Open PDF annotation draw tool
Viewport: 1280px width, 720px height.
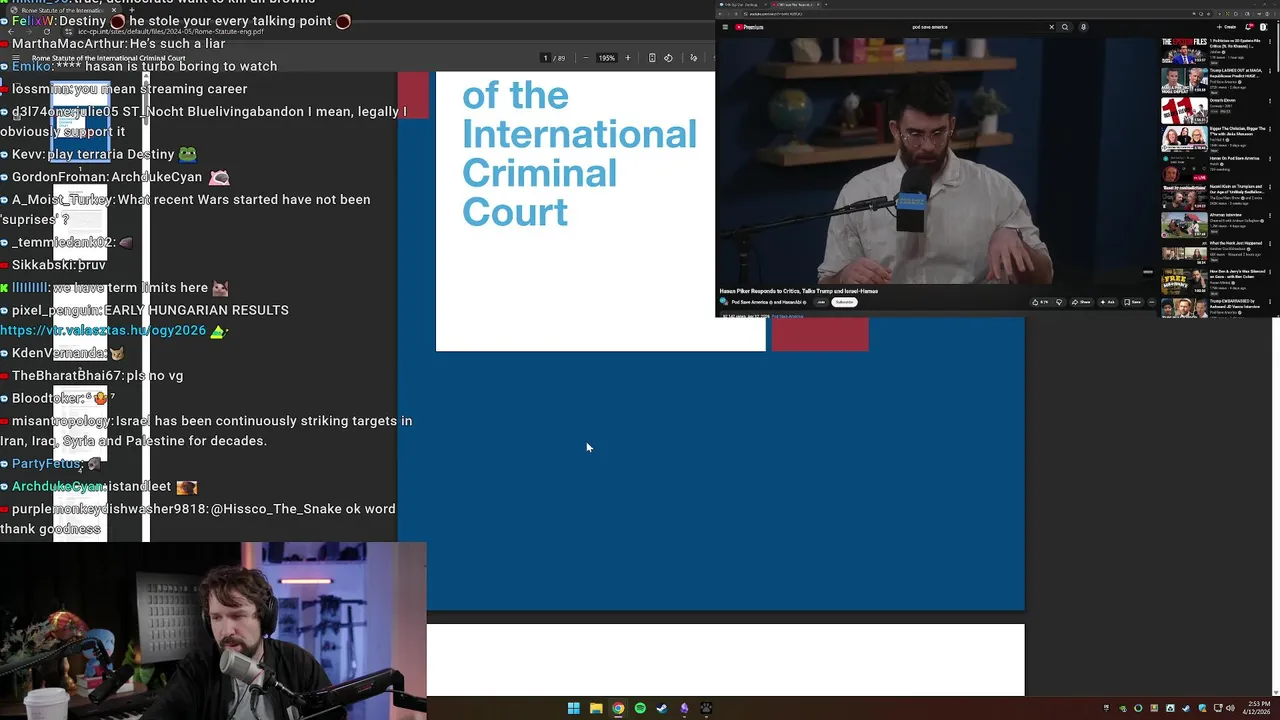[694, 58]
